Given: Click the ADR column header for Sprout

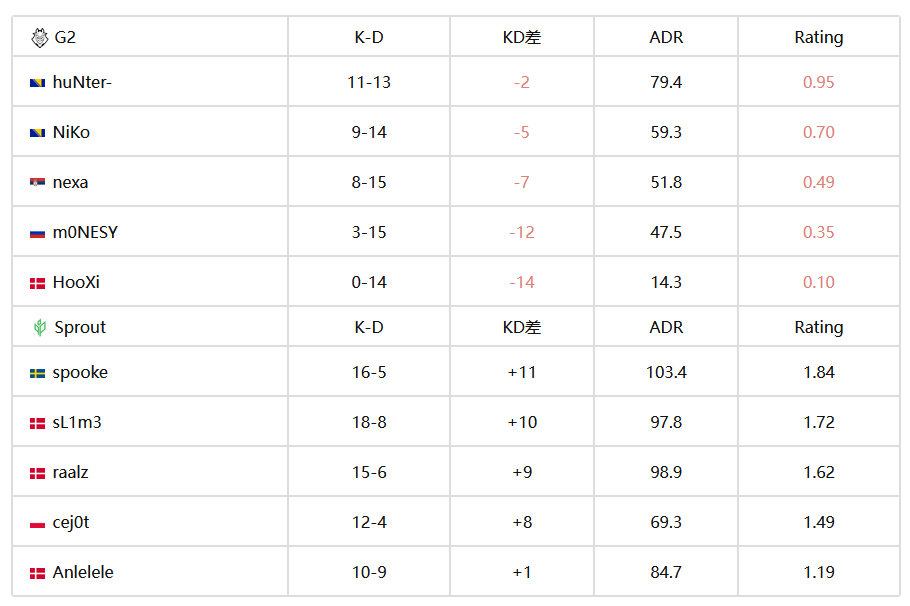Looking at the screenshot, I should 666,327.
